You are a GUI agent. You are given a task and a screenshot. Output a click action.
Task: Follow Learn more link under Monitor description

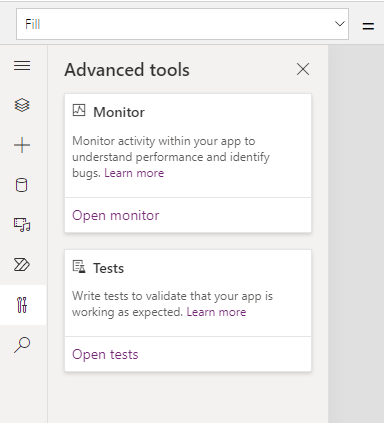[134, 173]
